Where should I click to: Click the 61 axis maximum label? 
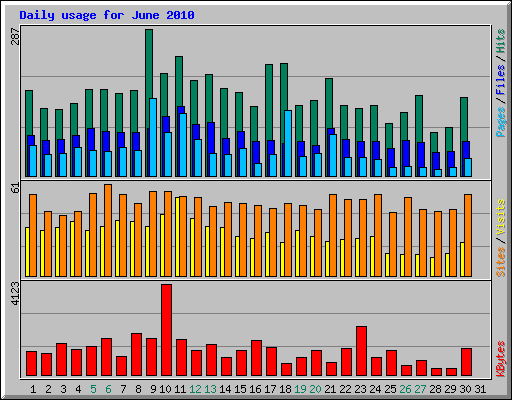pyautogui.click(x=16, y=188)
